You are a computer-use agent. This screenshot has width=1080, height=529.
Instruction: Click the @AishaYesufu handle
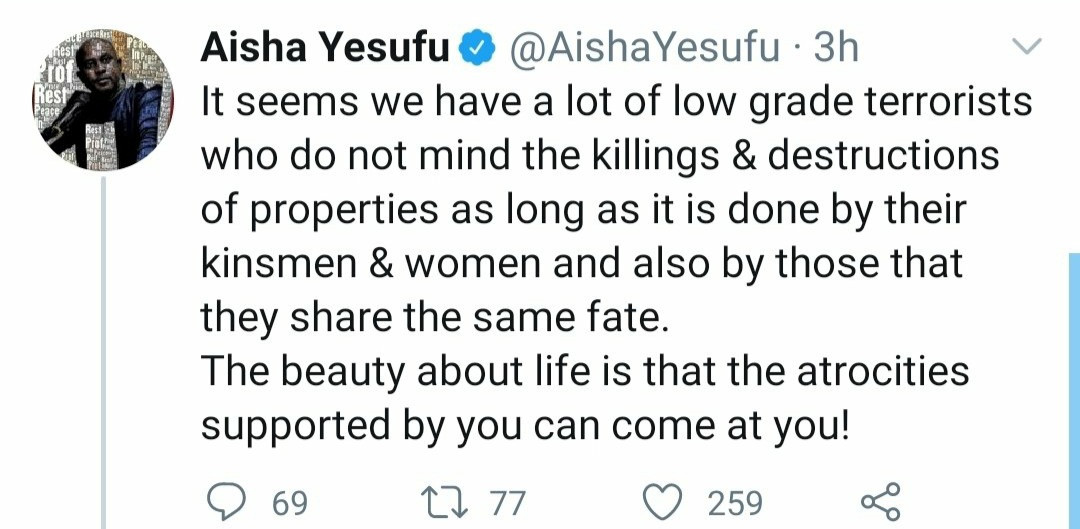(644, 48)
